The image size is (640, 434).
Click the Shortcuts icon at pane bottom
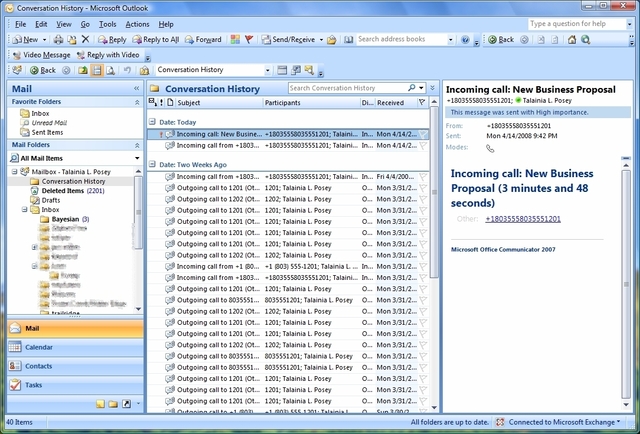coord(127,404)
